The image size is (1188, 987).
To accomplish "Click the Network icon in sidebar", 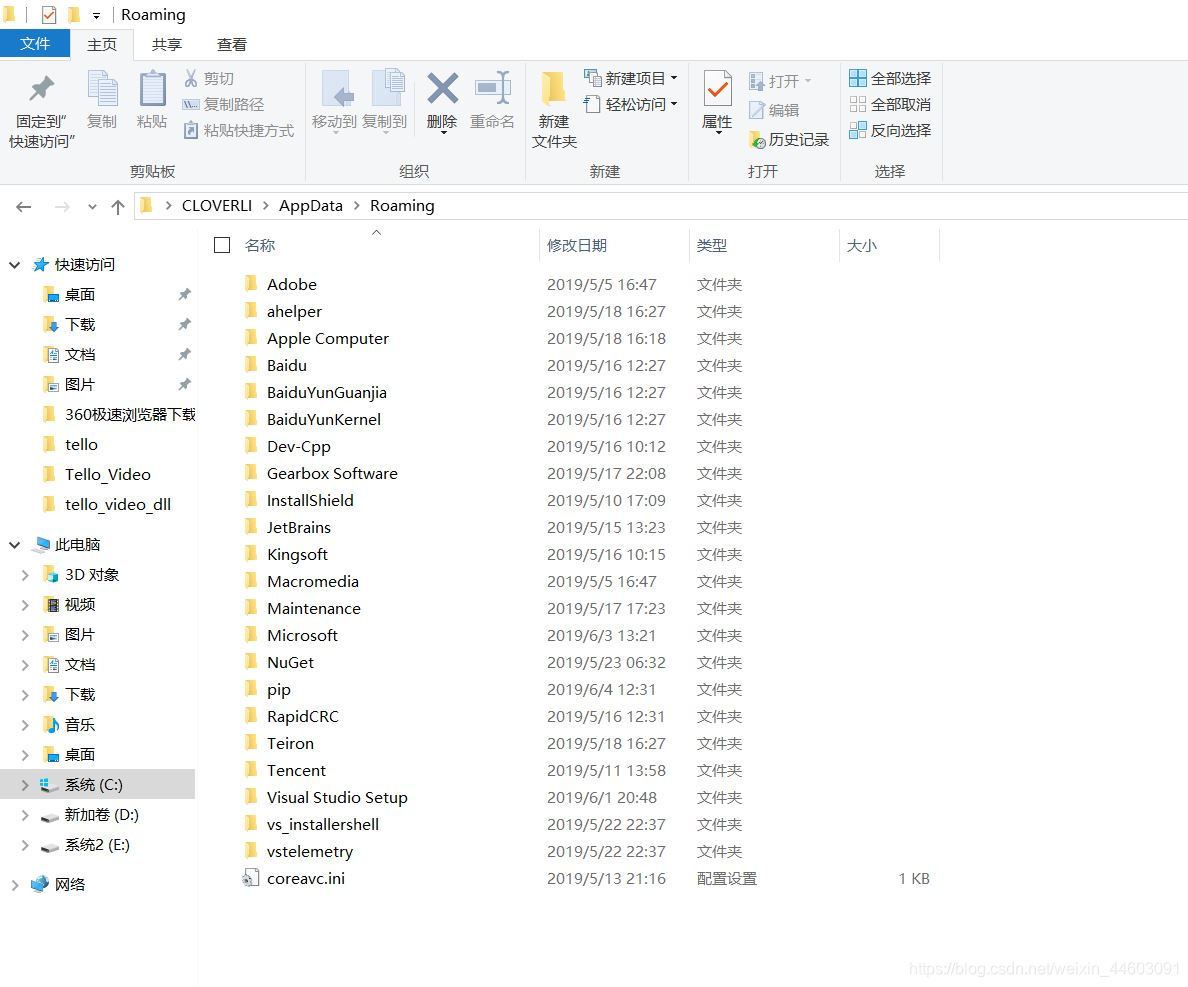I will (40, 884).
